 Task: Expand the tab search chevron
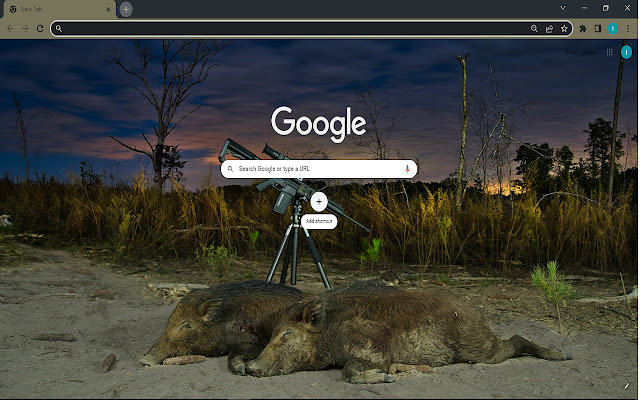(x=563, y=8)
